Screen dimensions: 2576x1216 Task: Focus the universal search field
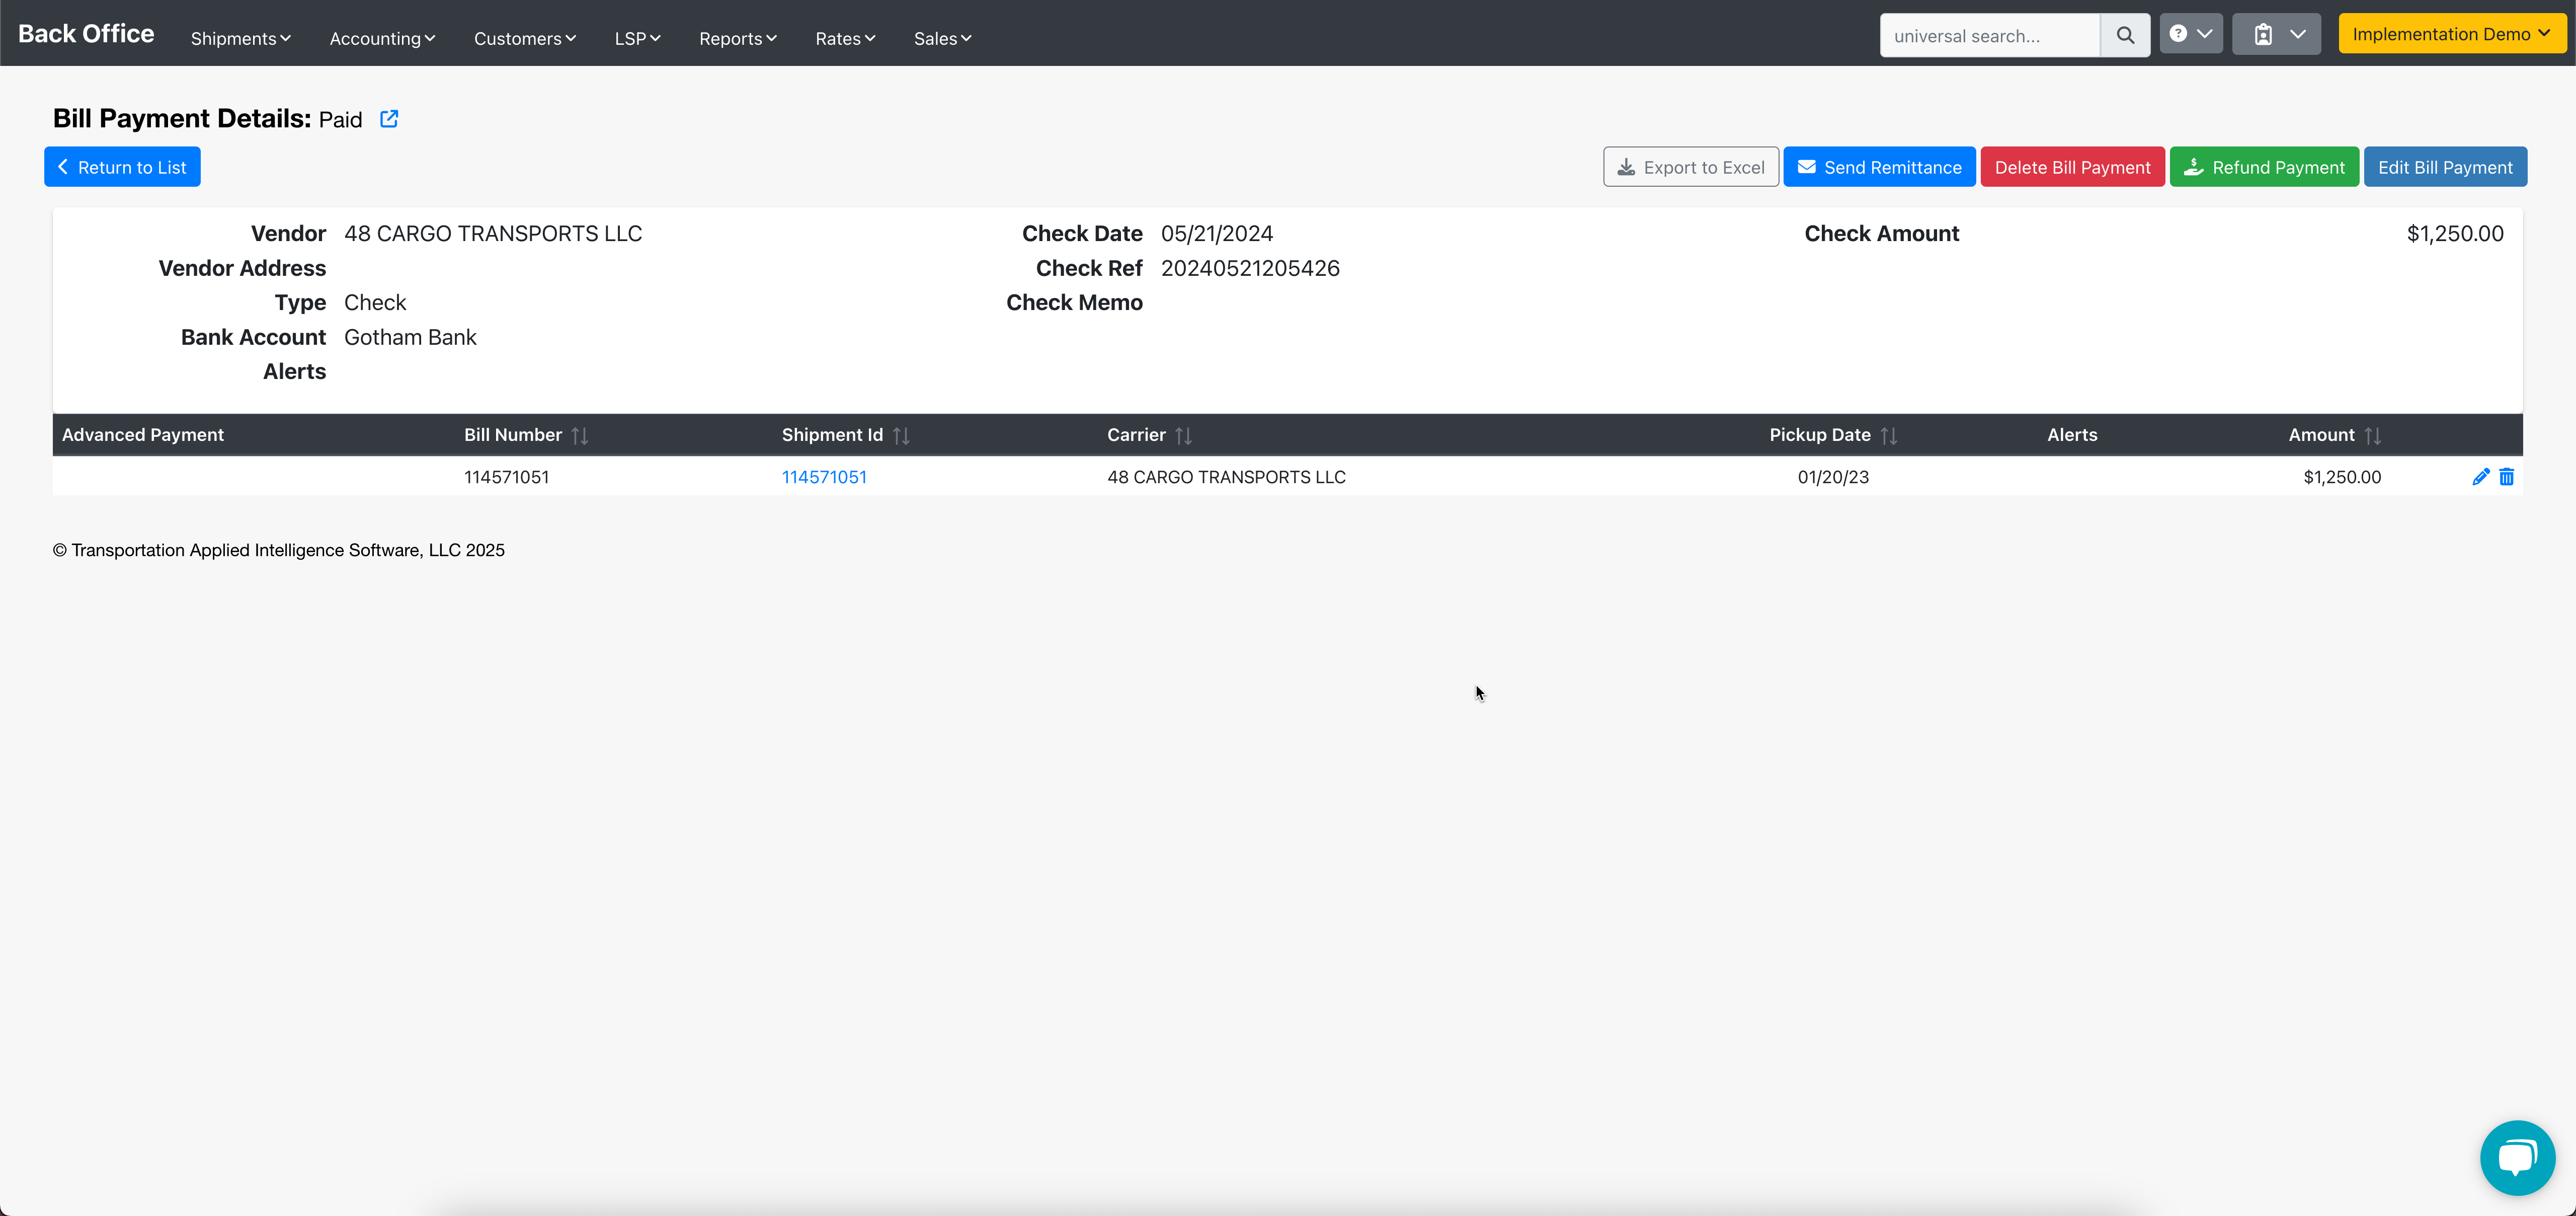click(x=1989, y=35)
